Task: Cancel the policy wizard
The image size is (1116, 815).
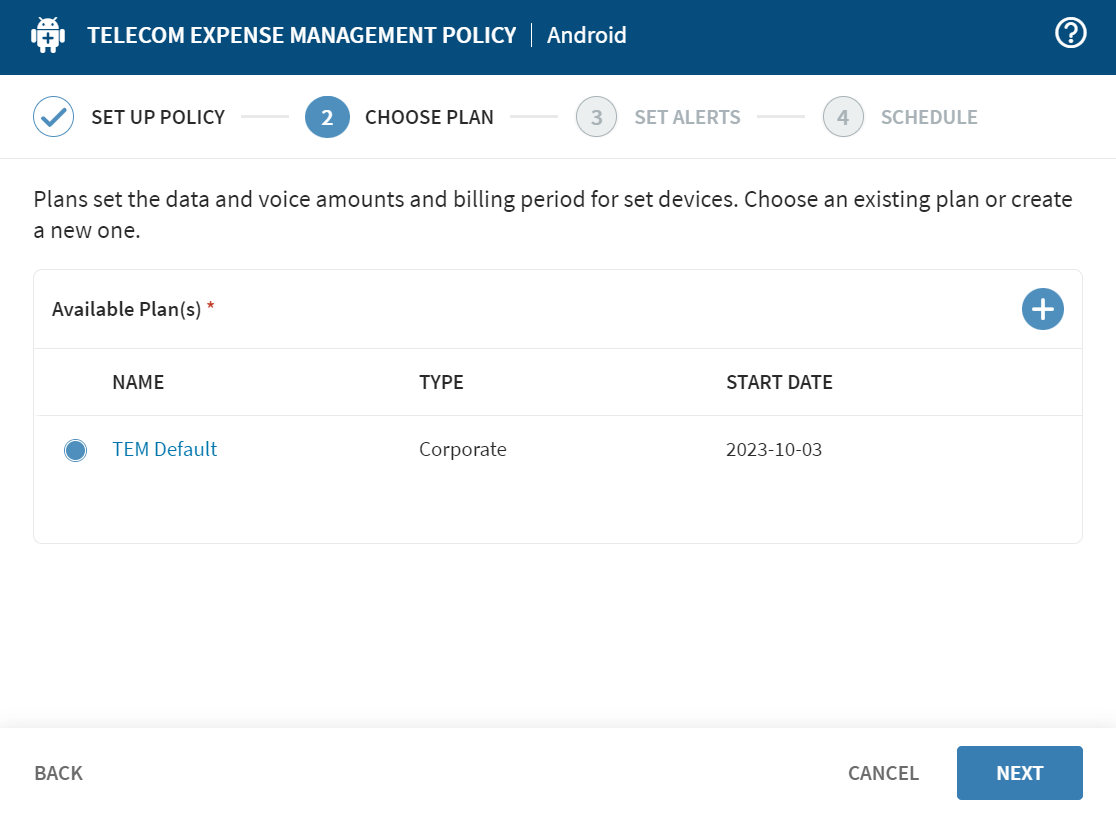Action: coord(882,773)
